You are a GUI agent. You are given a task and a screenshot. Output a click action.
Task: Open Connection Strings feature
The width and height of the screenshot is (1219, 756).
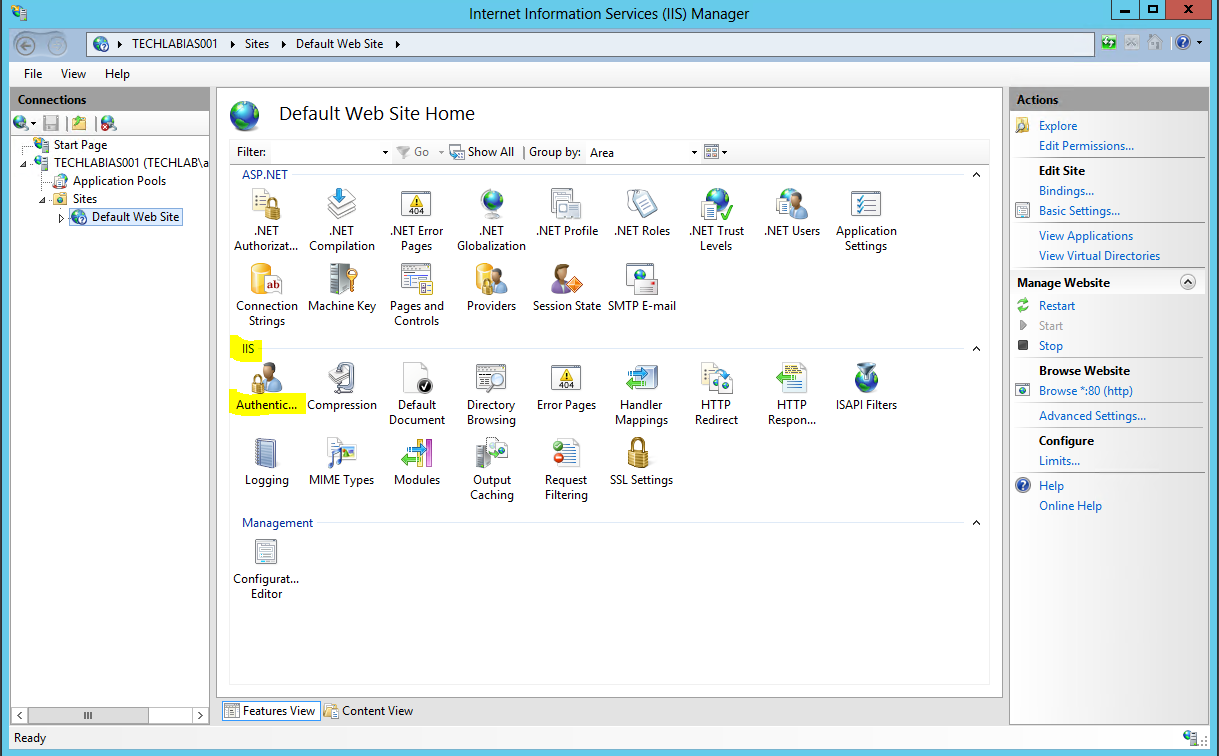(x=266, y=295)
